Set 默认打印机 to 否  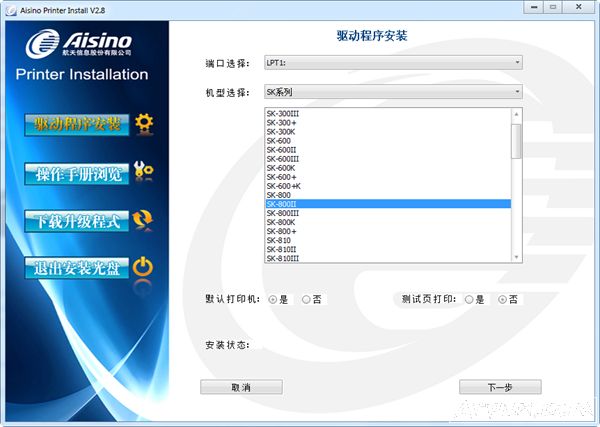click(306, 299)
